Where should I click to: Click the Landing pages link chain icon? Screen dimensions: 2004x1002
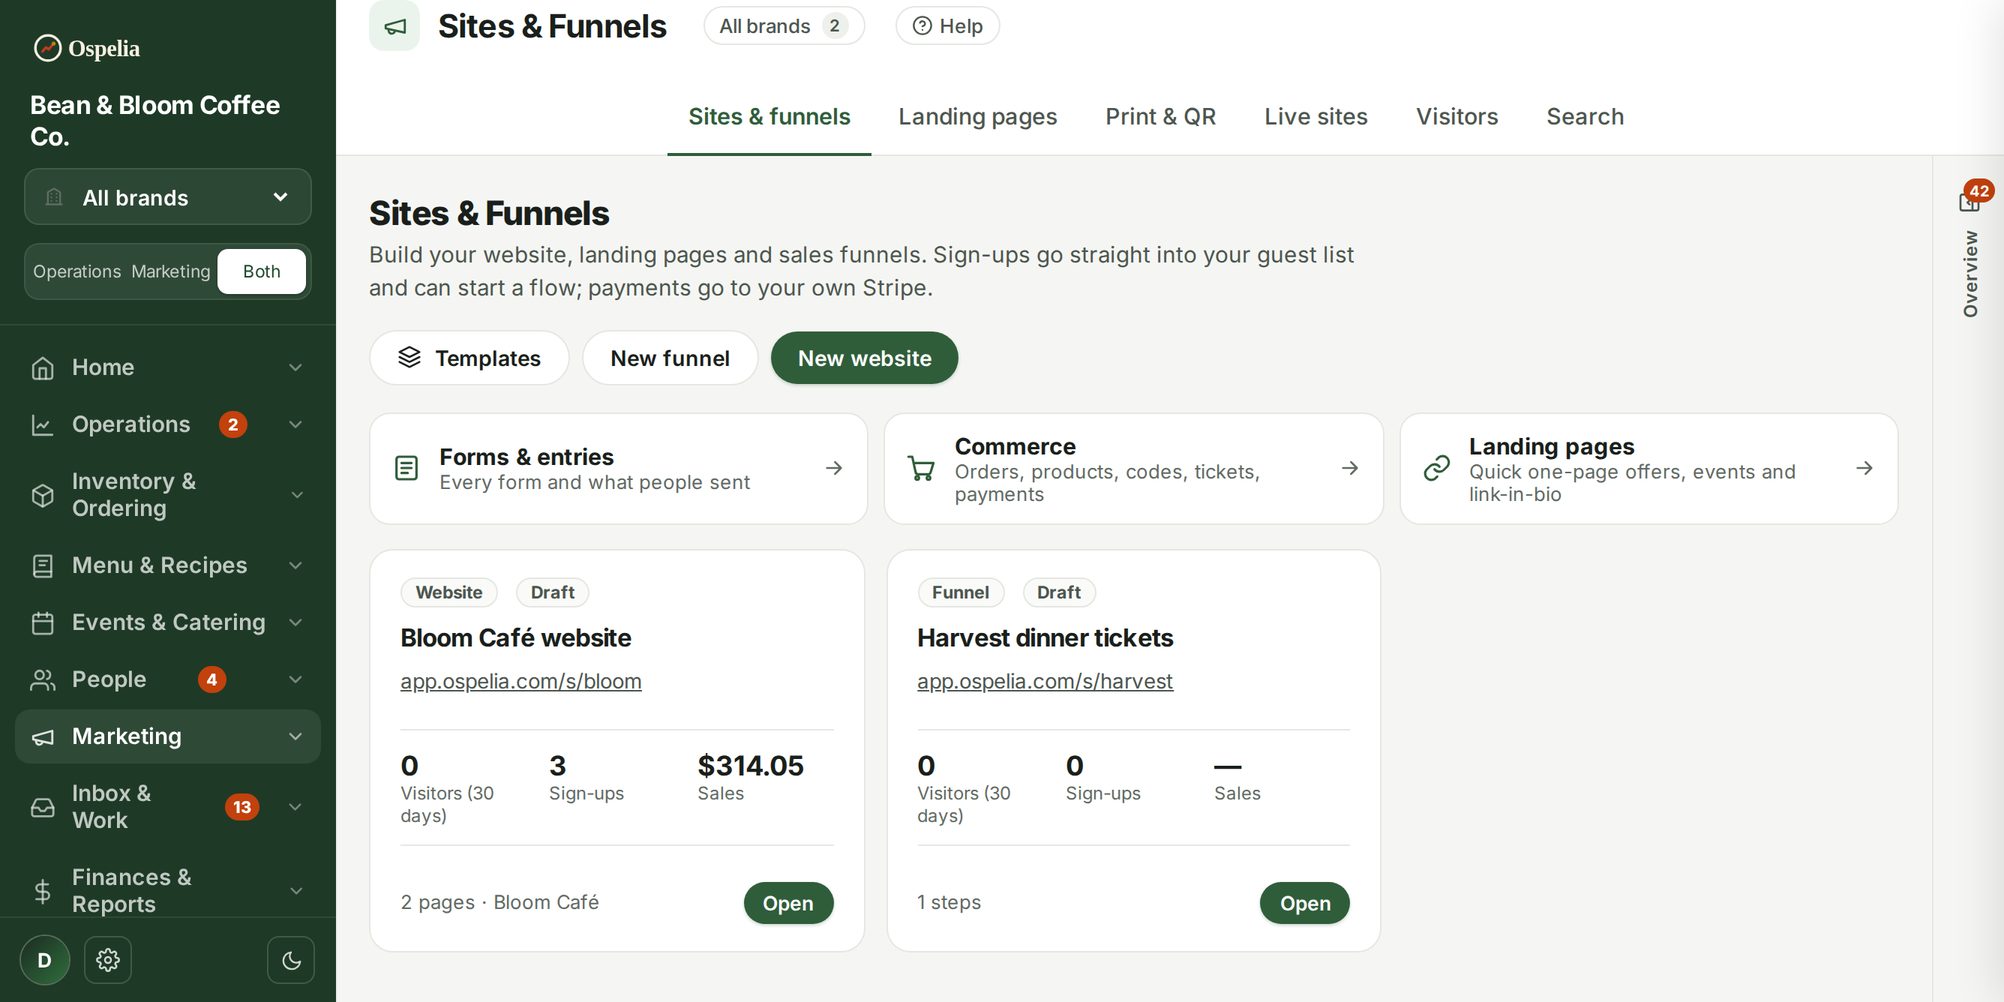1437,468
